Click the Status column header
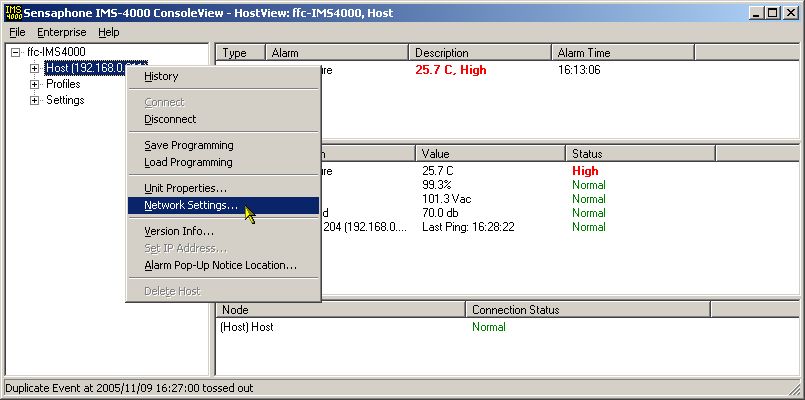 640,154
